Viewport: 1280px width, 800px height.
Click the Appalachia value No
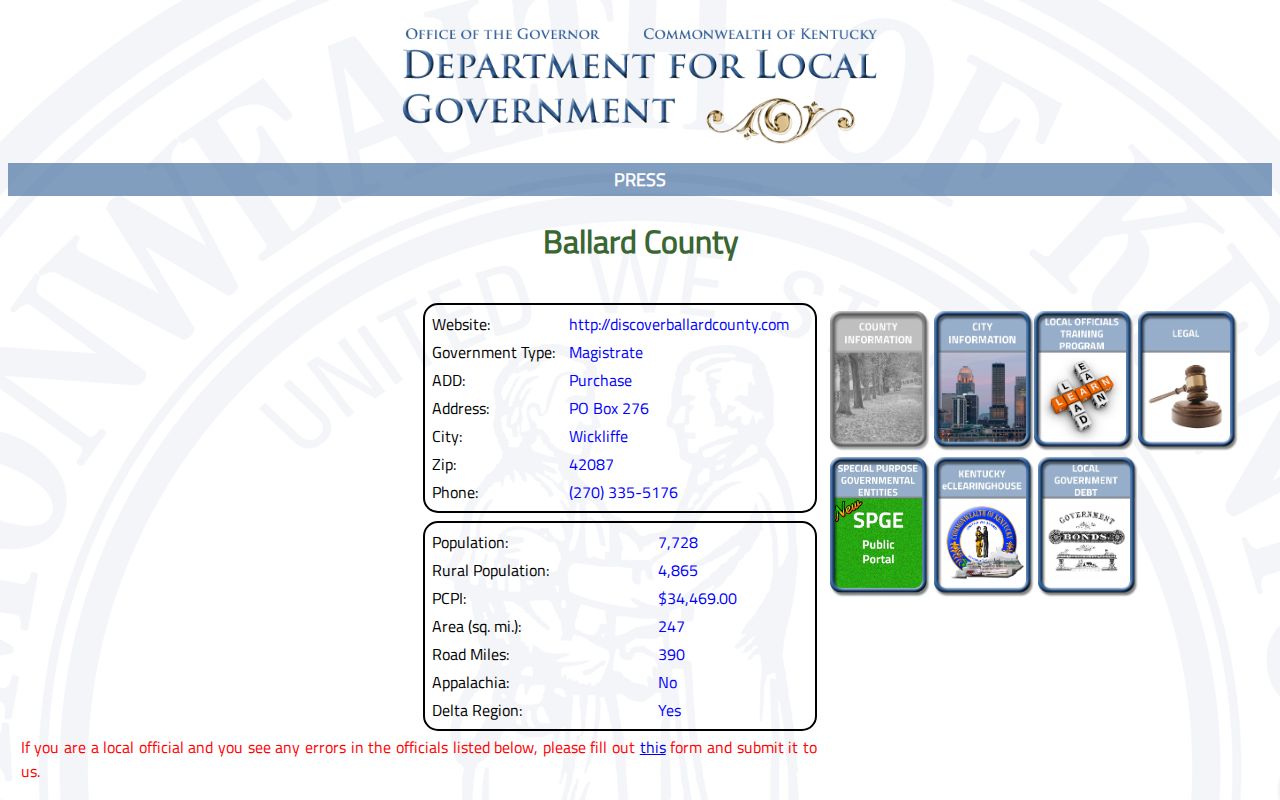[x=667, y=683]
